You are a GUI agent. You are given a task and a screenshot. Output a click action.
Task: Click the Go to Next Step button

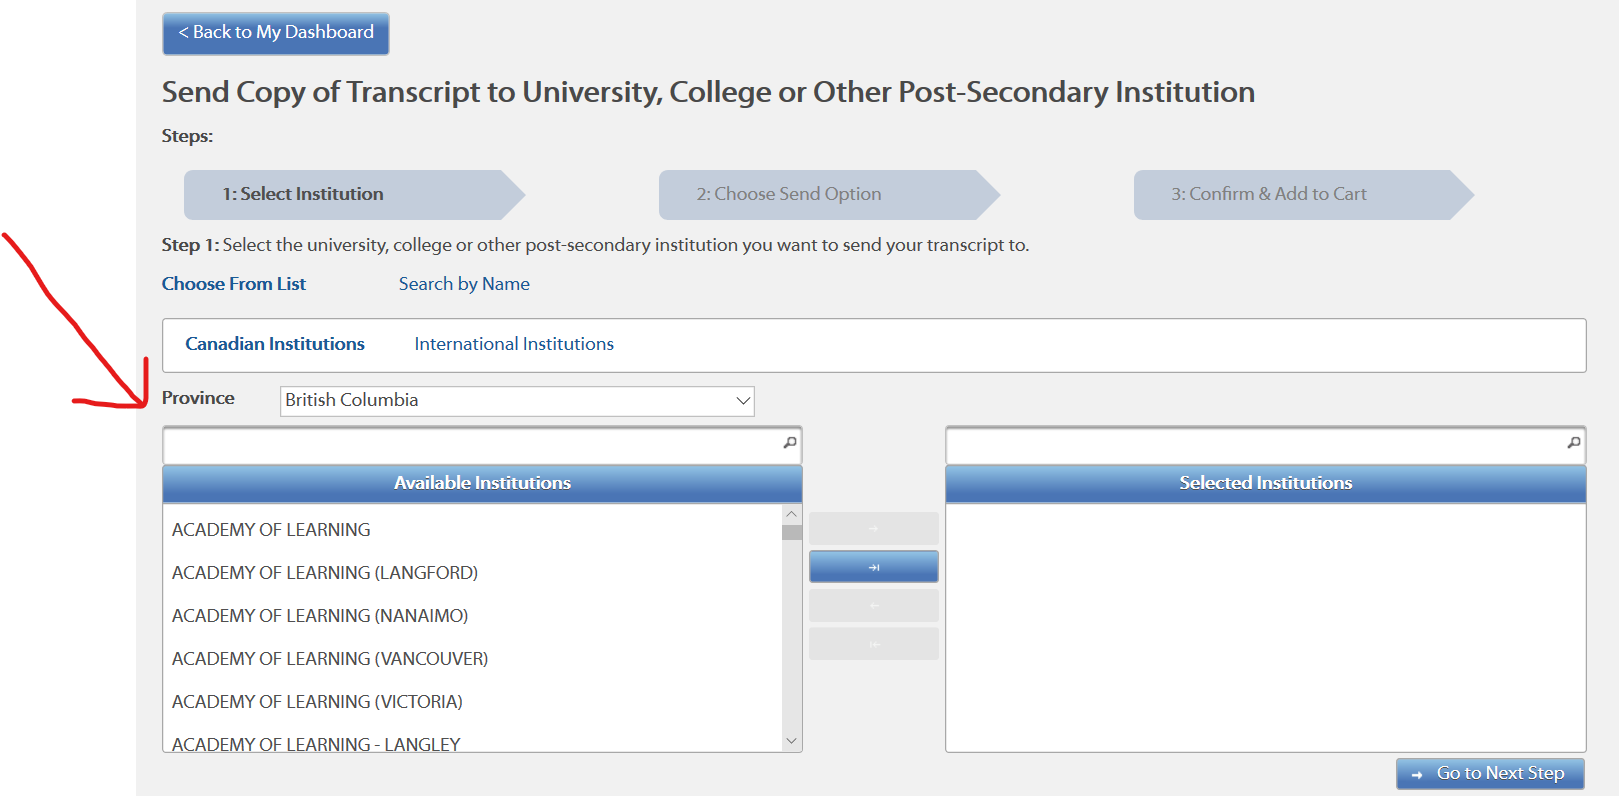pos(1490,774)
